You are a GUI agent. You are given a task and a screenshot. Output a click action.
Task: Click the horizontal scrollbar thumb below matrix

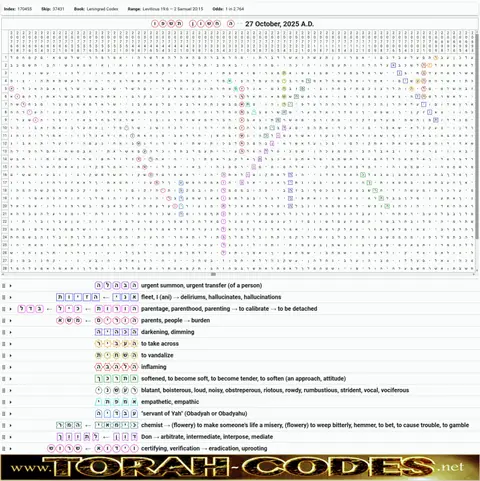tap(213, 274)
